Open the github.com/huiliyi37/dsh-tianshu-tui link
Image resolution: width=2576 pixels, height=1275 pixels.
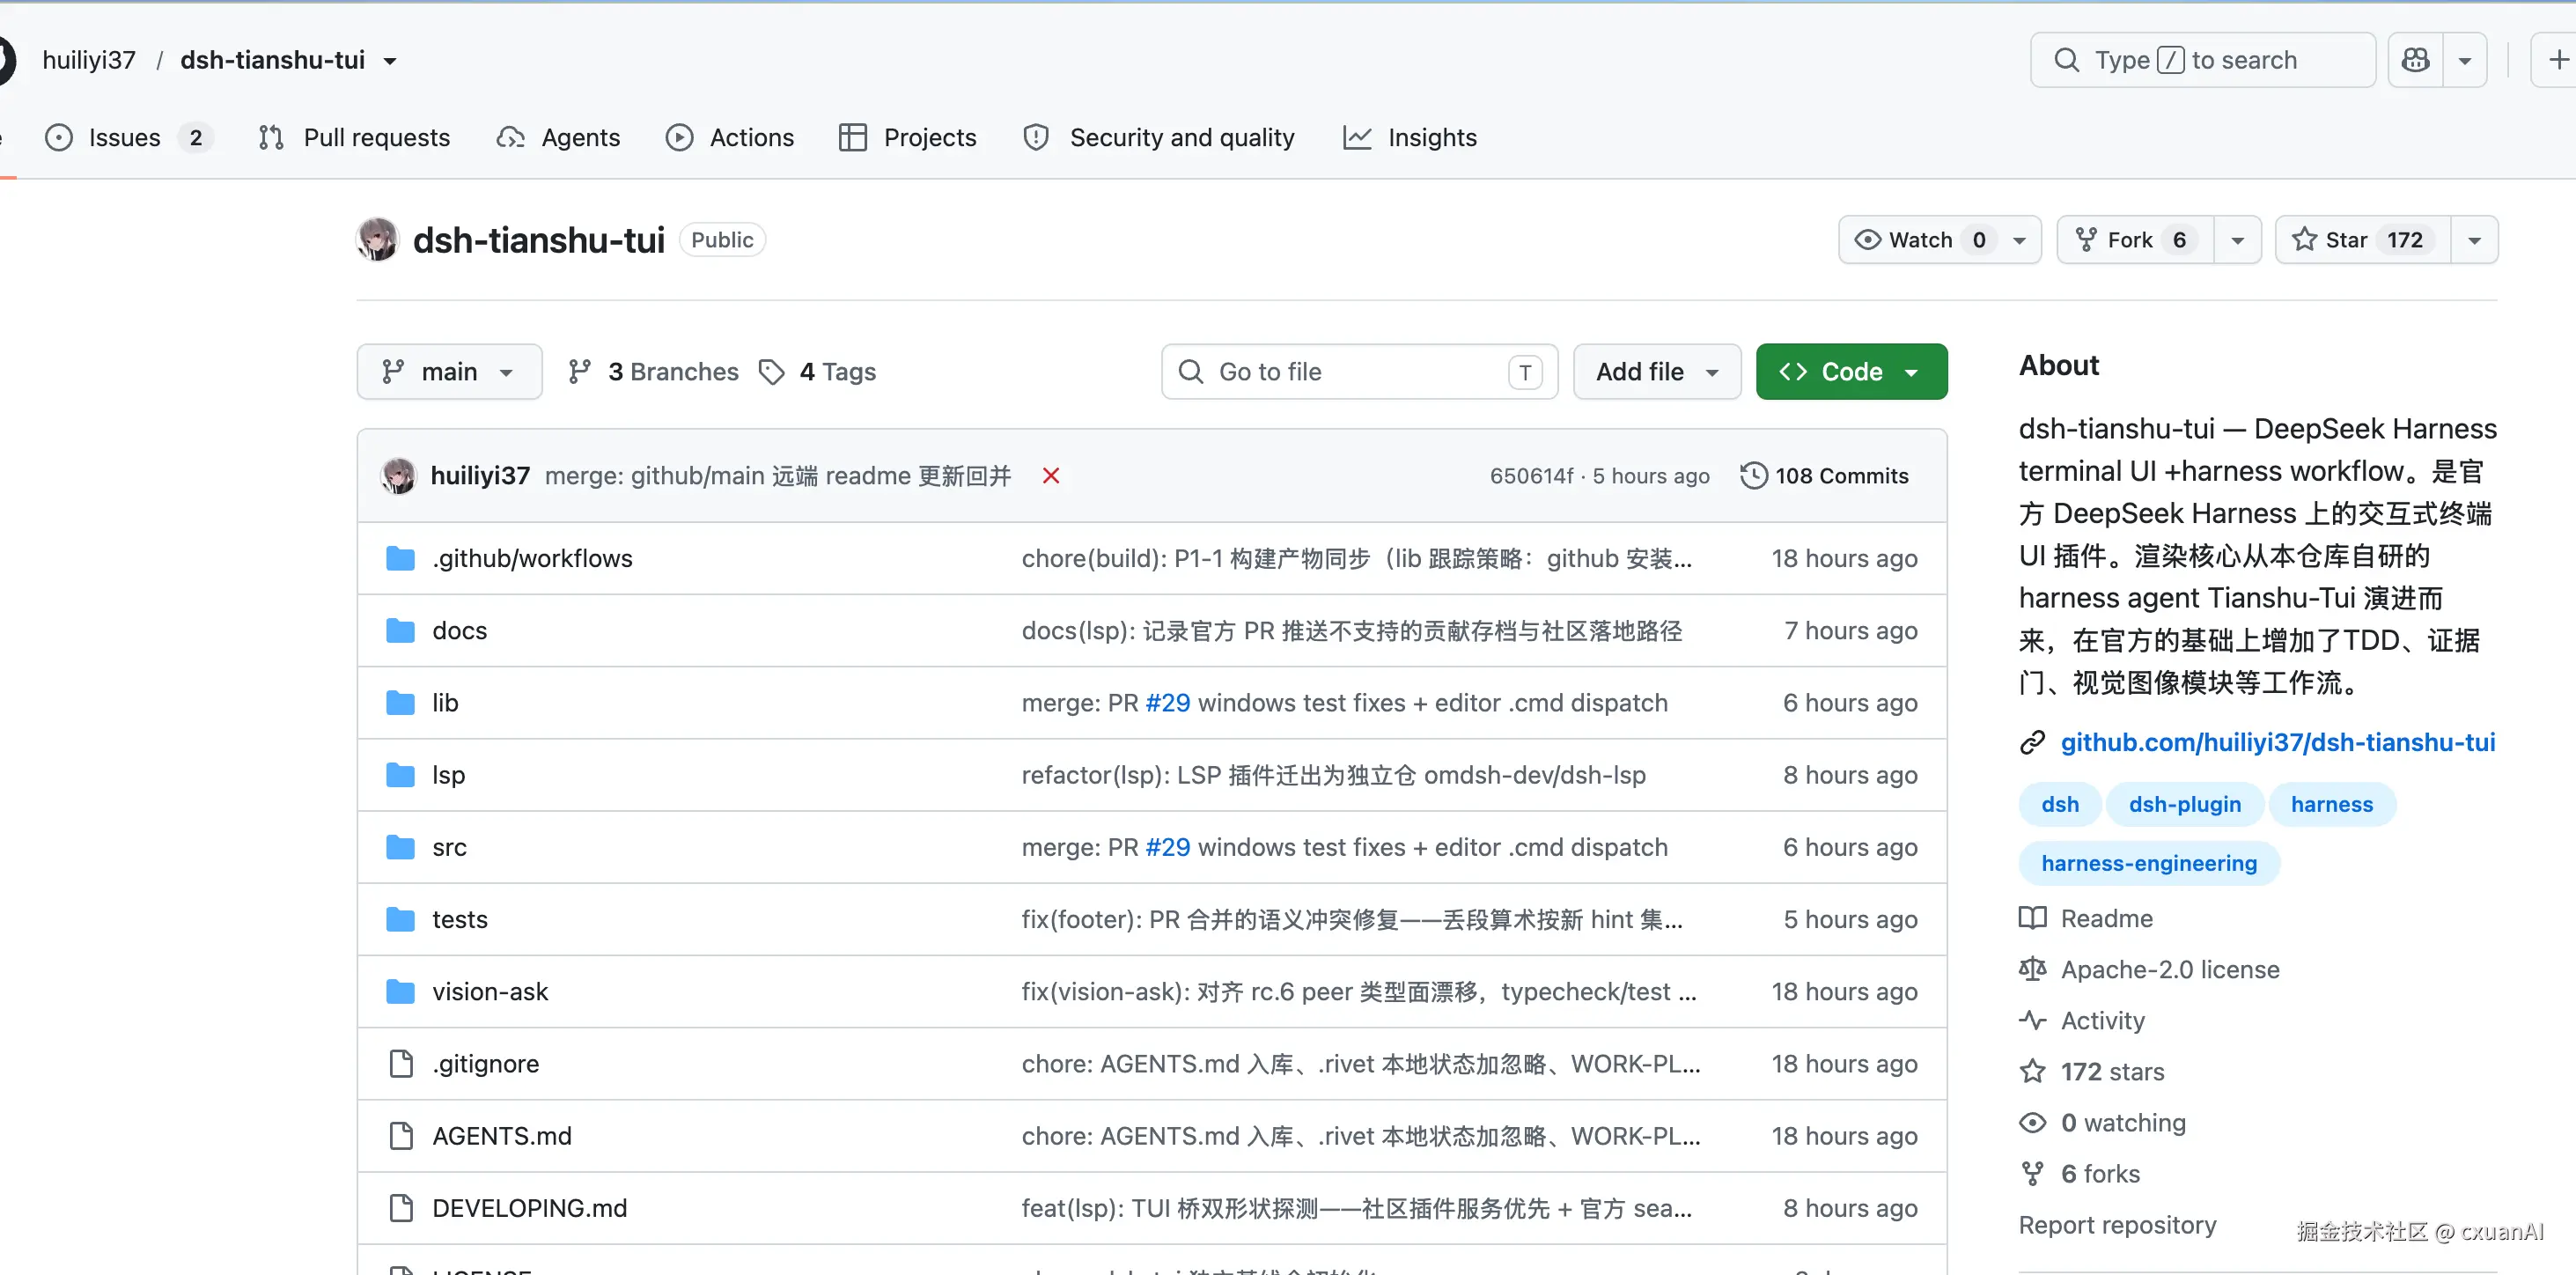click(2278, 743)
